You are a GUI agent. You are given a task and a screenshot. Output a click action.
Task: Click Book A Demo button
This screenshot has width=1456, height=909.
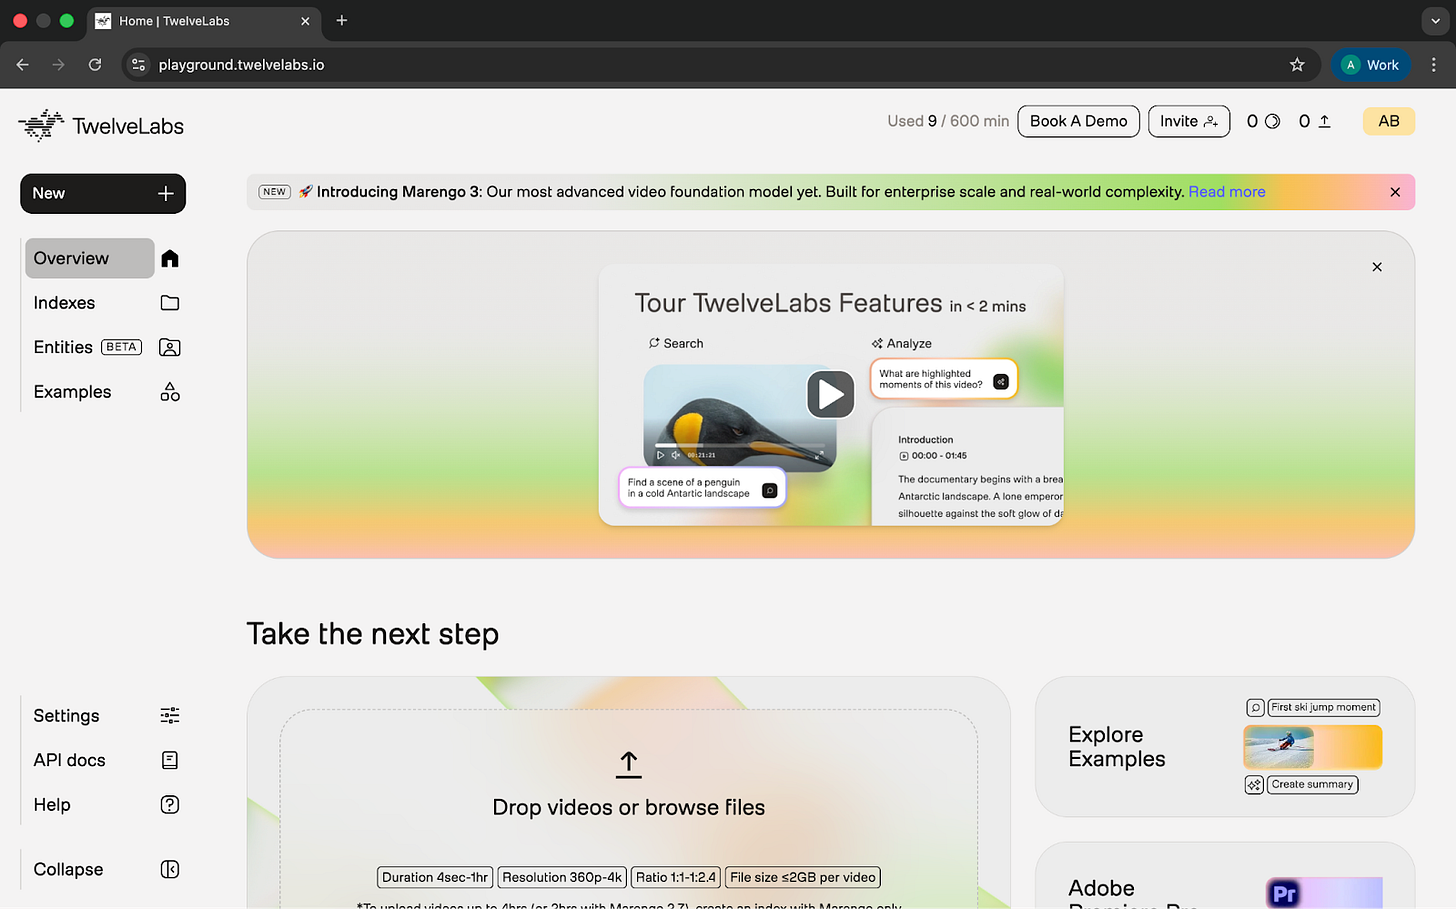point(1079,121)
